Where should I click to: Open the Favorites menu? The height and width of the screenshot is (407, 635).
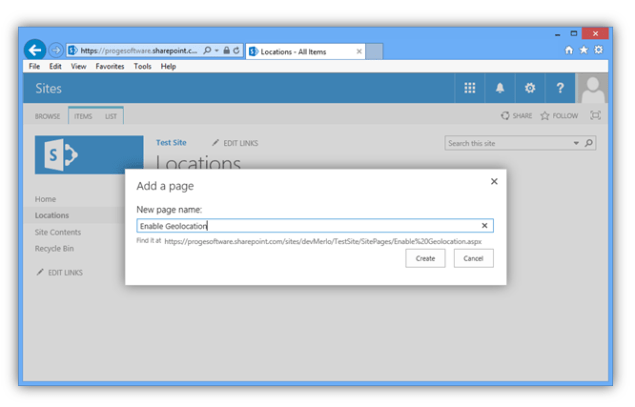coord(110,66)
